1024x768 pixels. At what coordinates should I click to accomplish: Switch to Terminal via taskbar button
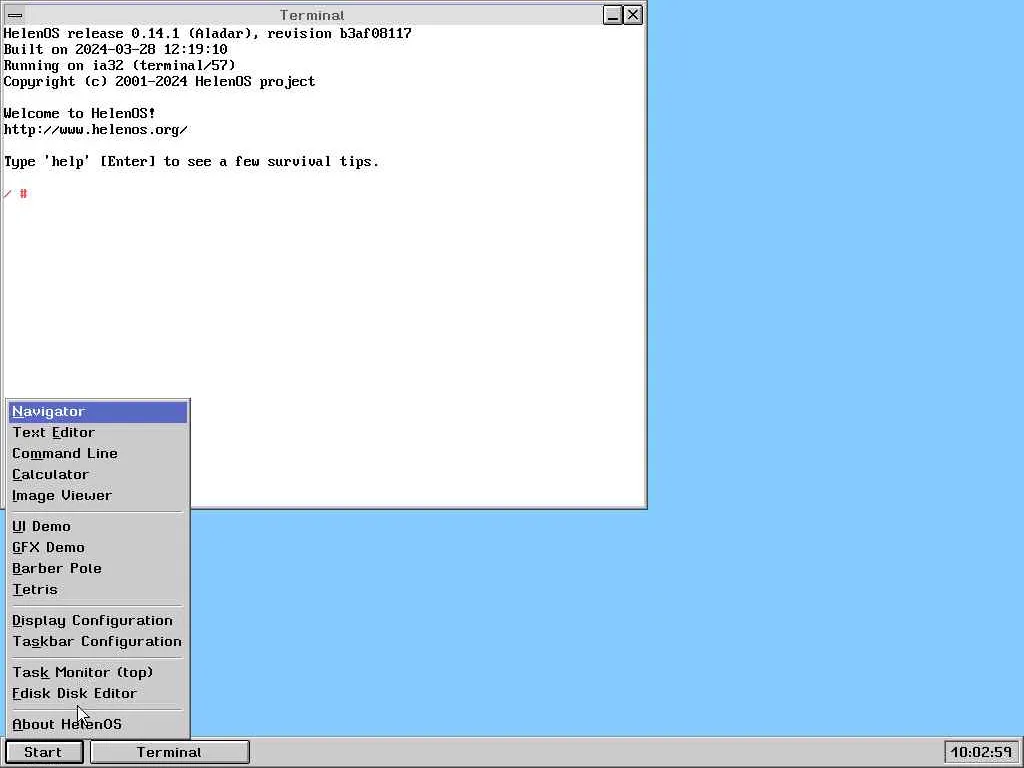(x=170, y=752)
